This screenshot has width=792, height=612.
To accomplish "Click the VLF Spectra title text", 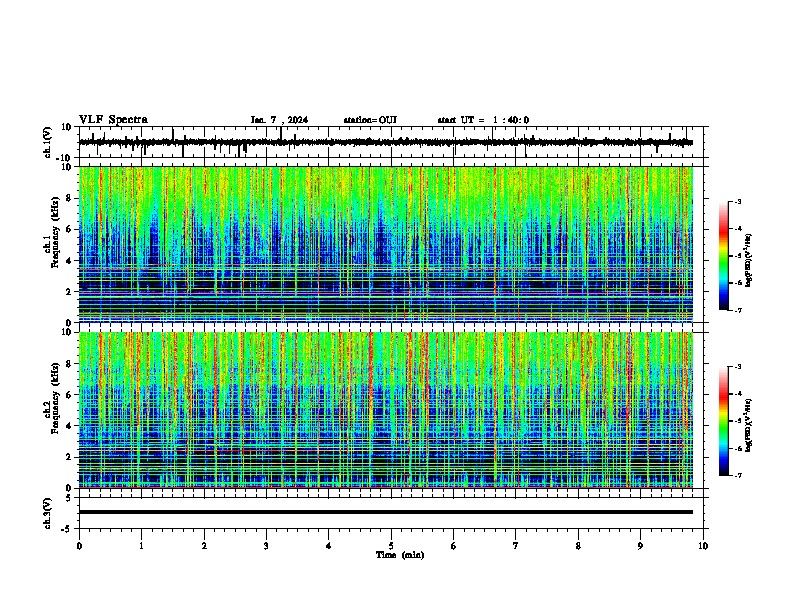I will 113,119.
